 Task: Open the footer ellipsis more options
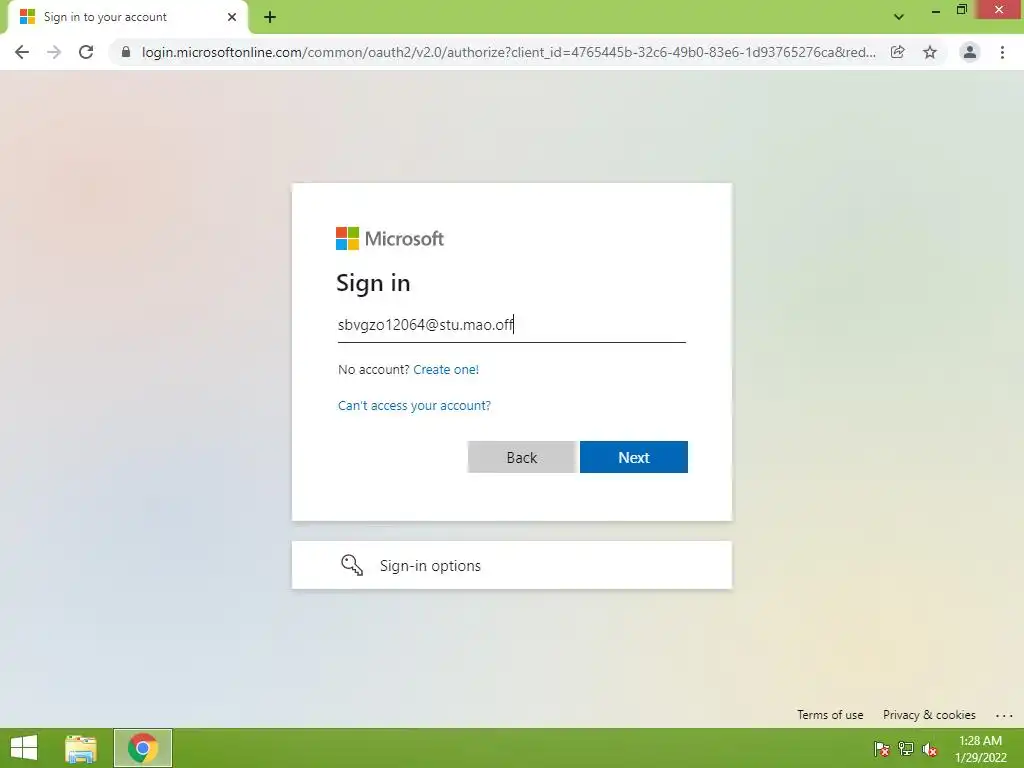(x=1004, y=716)
